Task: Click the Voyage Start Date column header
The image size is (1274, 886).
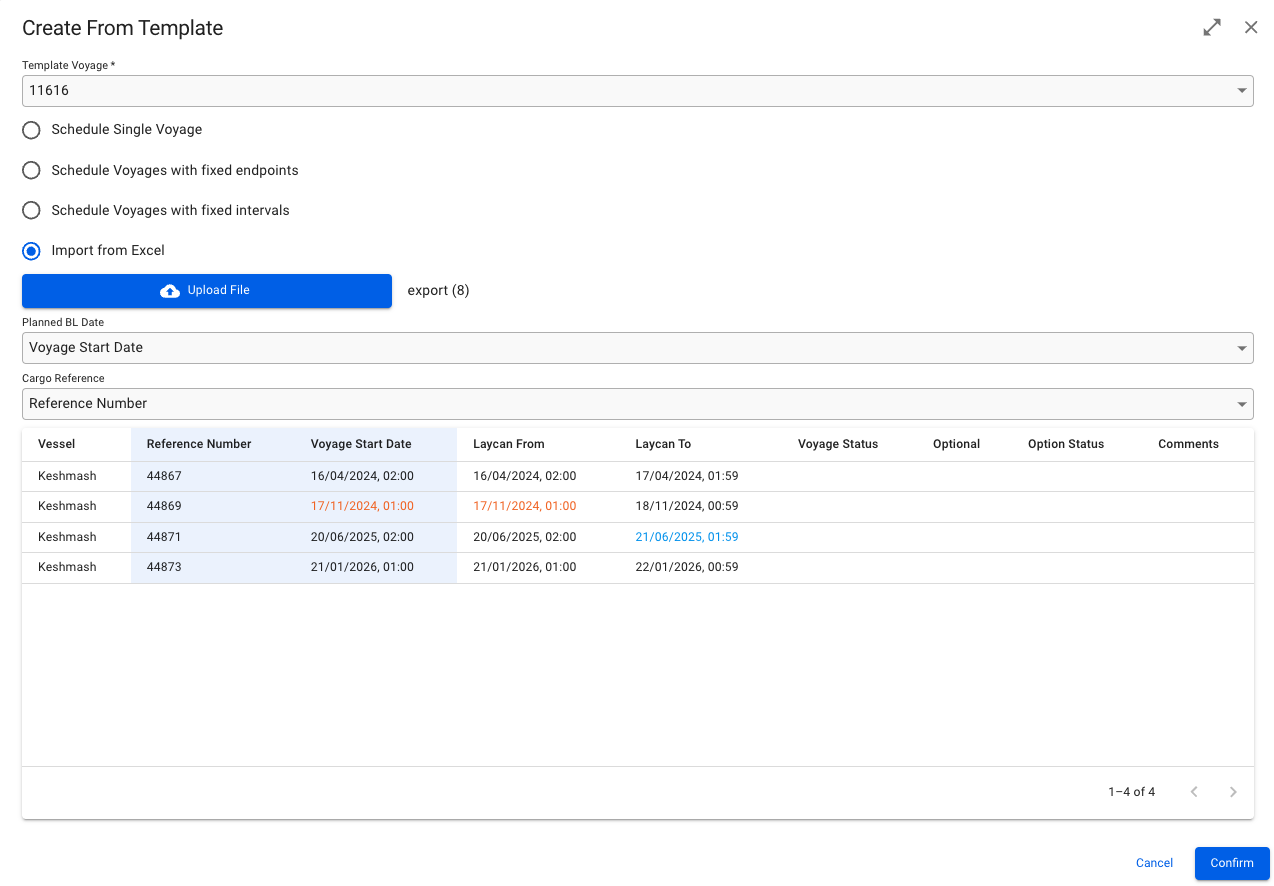Action: [x=361, y=444]
